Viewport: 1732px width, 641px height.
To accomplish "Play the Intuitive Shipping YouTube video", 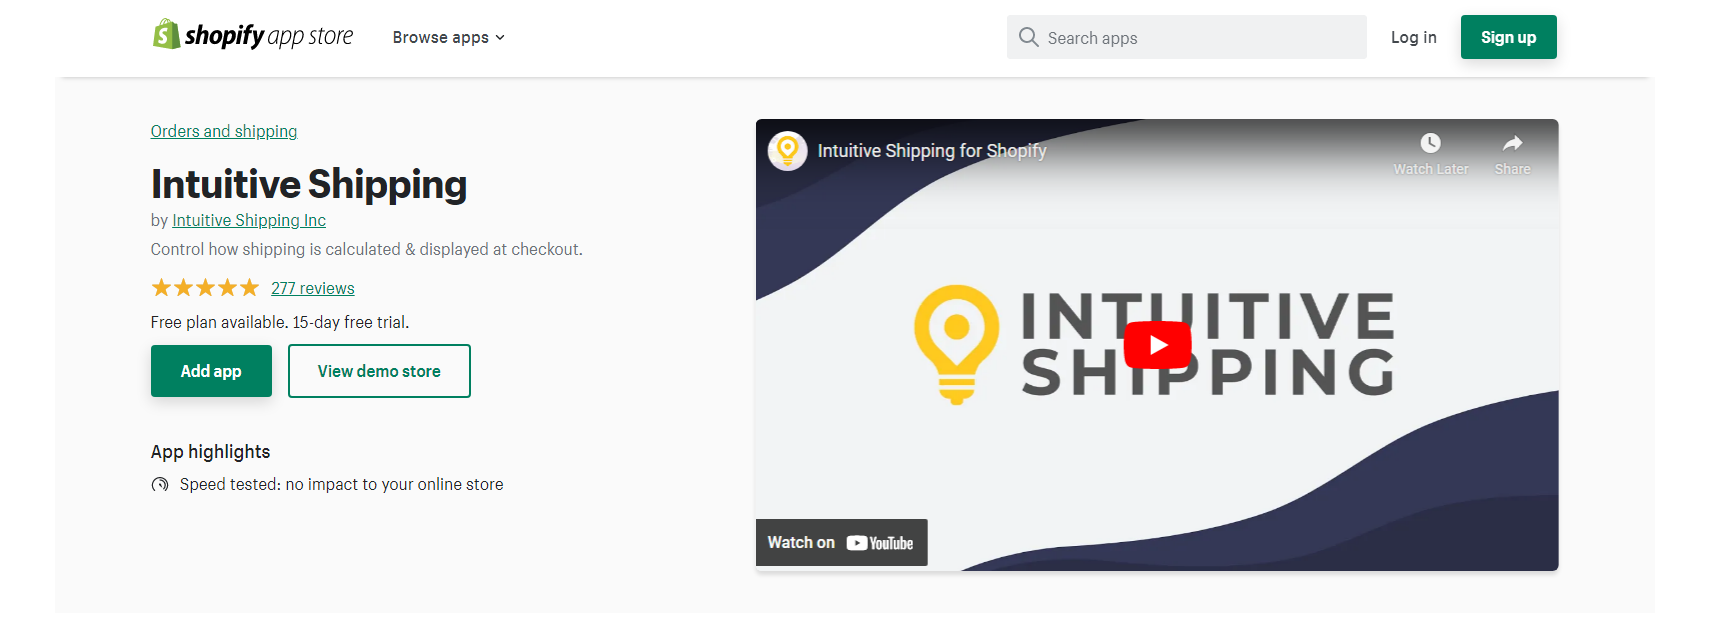I will pyautogui.click(x=1157, y=345).
